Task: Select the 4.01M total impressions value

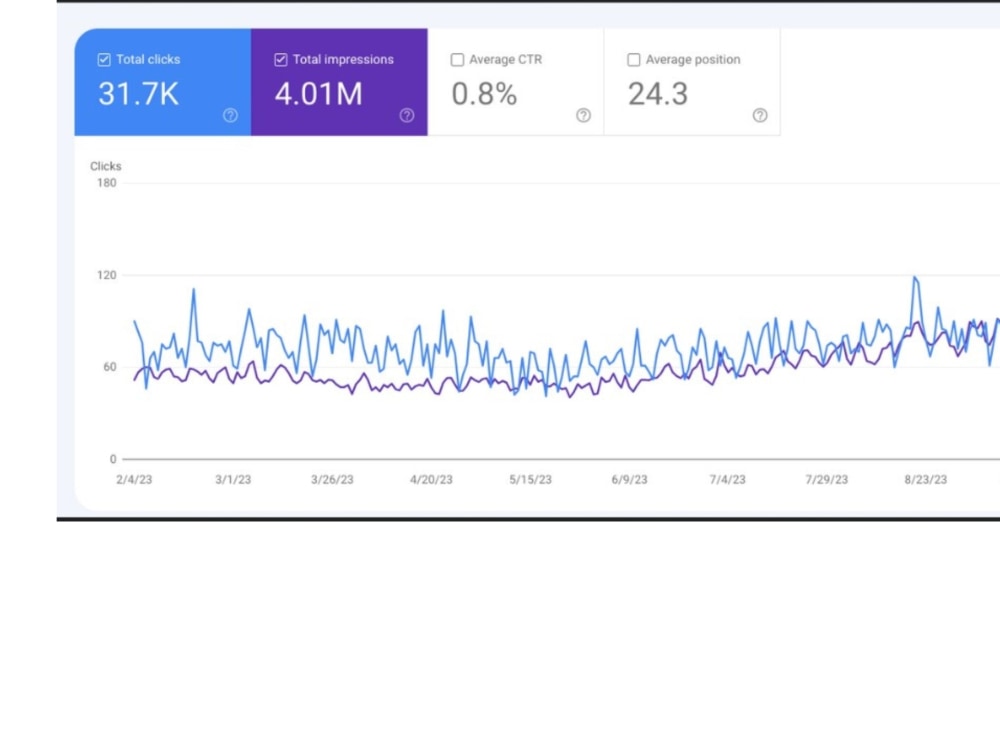Action: coord(319,94)
